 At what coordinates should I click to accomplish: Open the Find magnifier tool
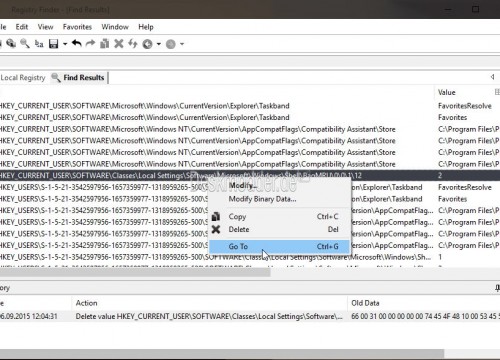pos(25,44)
